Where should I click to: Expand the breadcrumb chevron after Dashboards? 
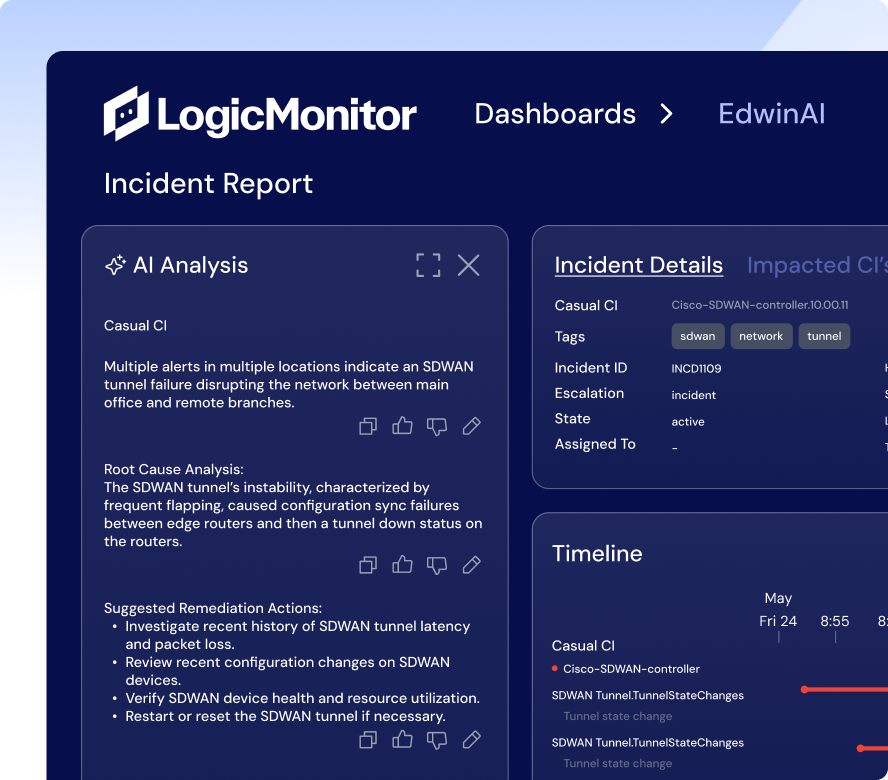[667, 114]
